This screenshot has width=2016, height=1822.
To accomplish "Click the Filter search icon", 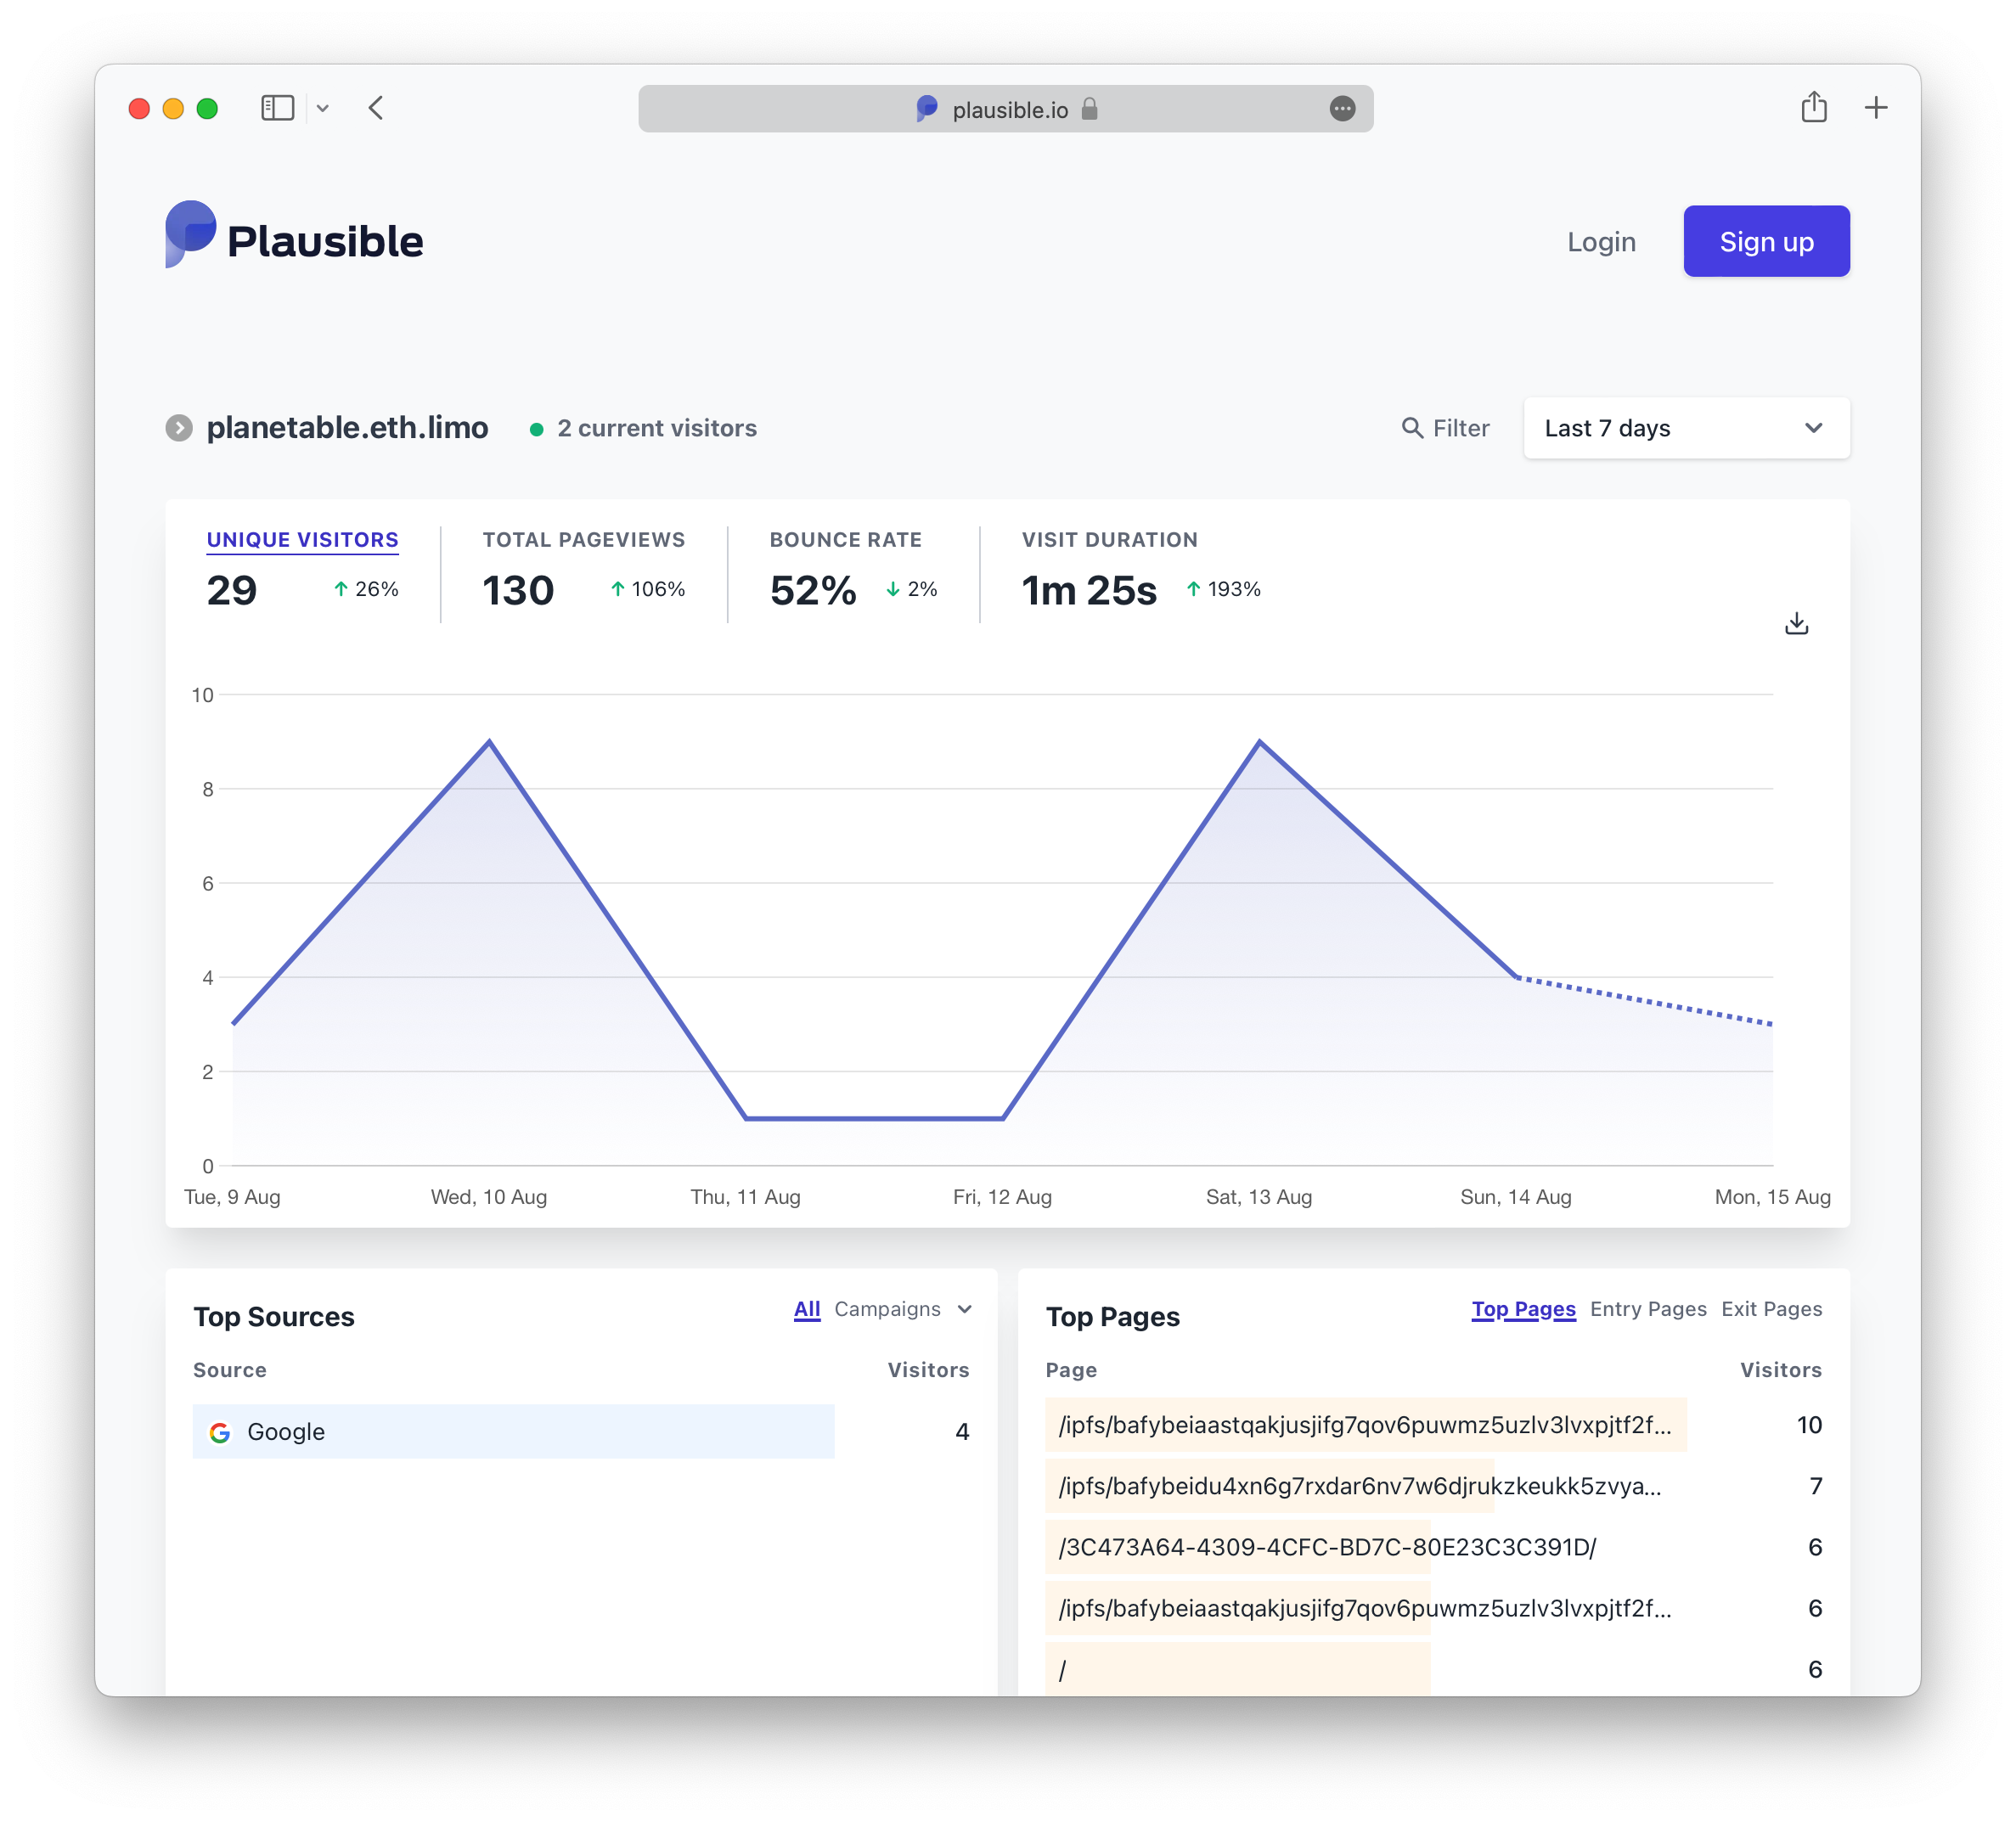I will pyautogui.click(x=1412, y=428).
